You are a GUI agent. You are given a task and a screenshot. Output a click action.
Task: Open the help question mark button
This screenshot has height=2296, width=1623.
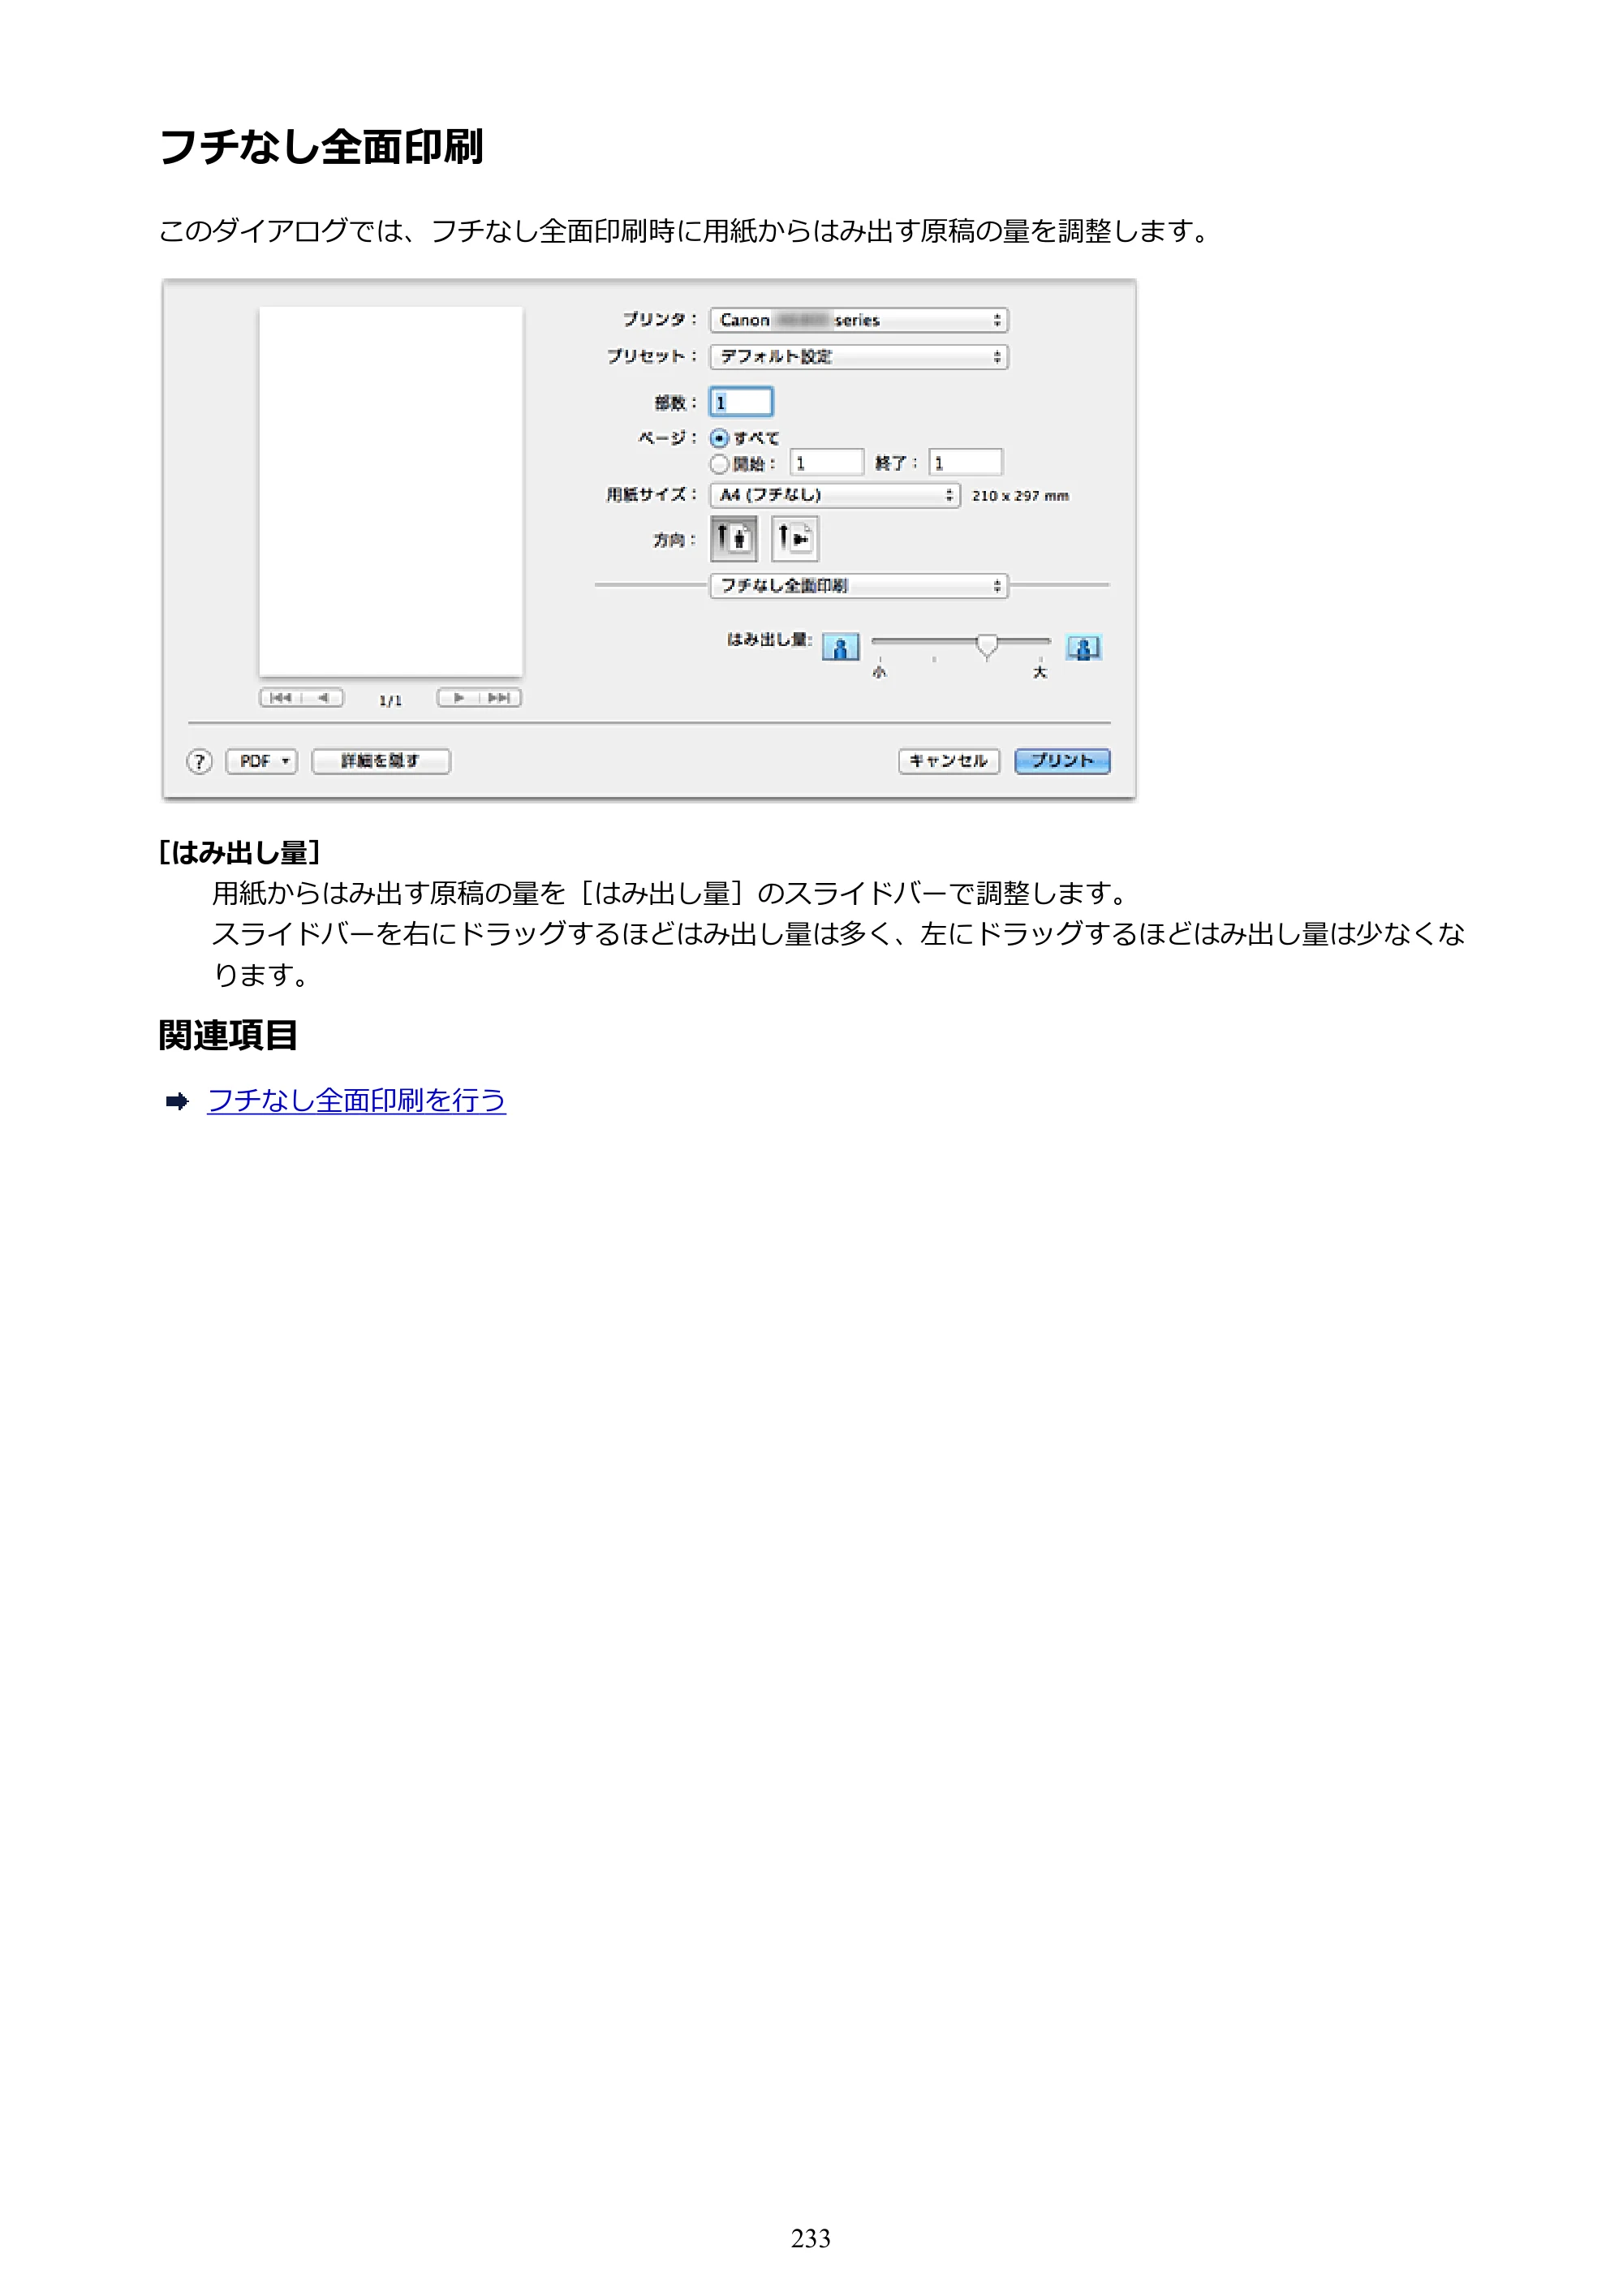coord(199,762)
